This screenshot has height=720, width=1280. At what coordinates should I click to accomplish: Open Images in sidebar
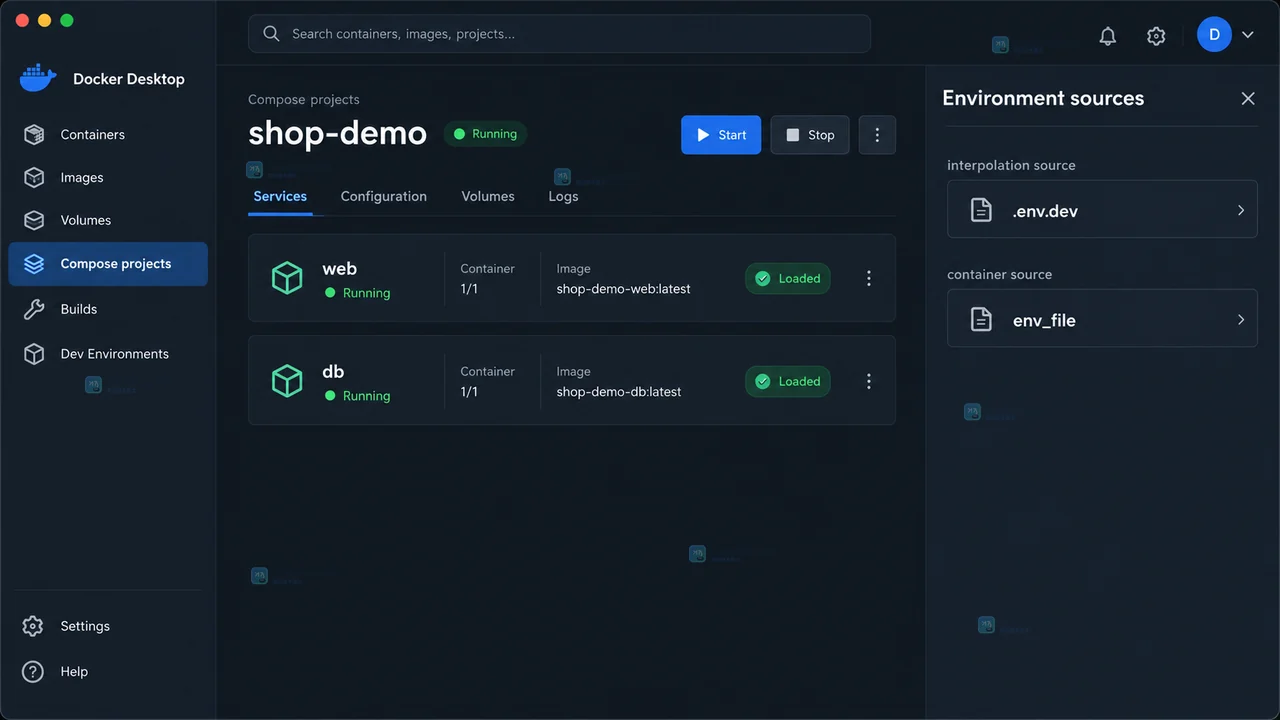pos(108,177)
